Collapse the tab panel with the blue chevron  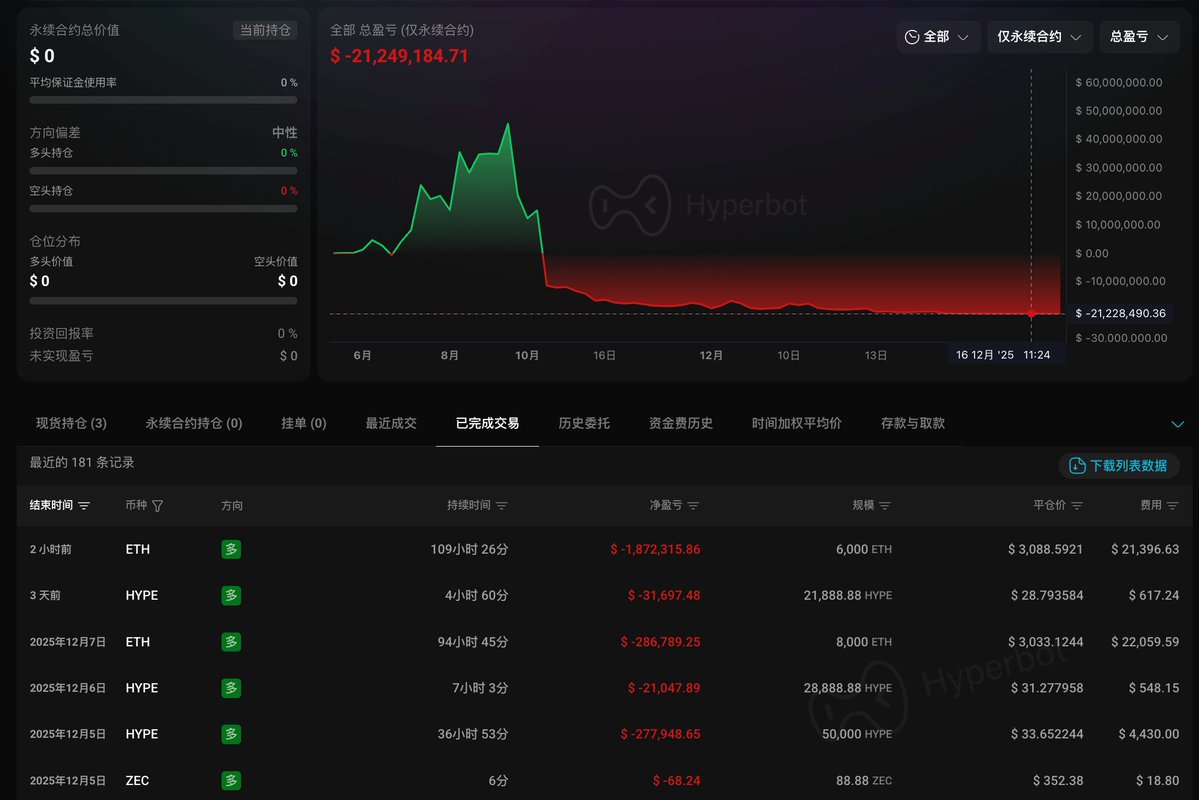click(1178, 424)
